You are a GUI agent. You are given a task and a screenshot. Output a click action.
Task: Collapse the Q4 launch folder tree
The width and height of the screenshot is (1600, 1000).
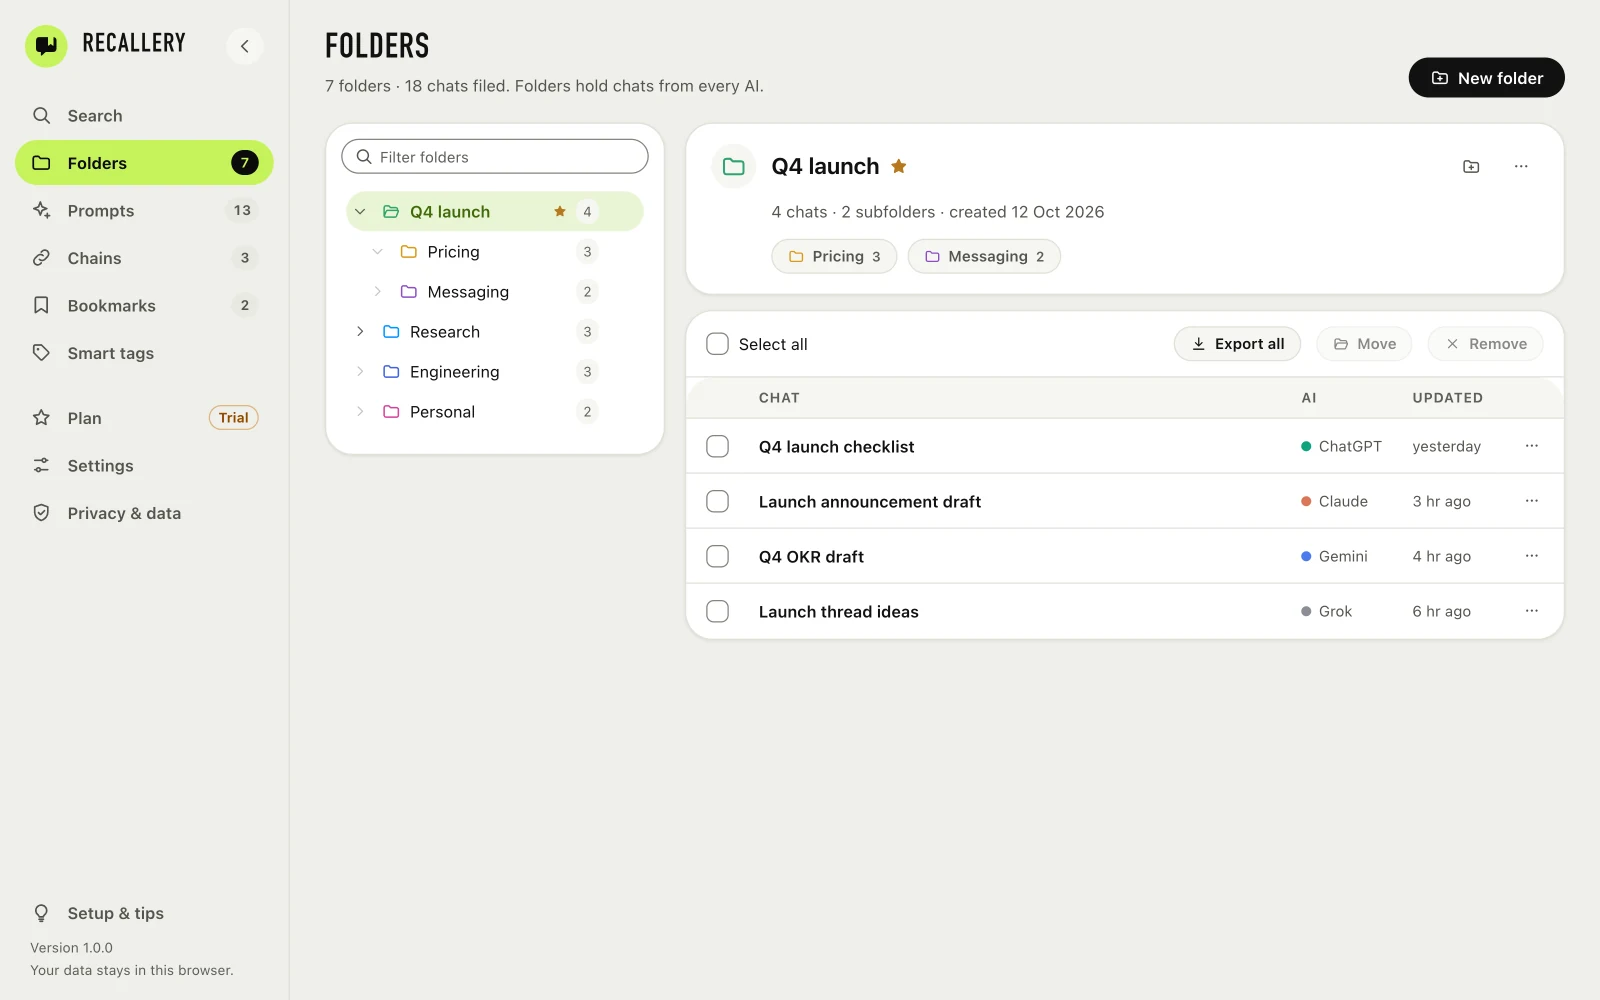coord(360,211)
